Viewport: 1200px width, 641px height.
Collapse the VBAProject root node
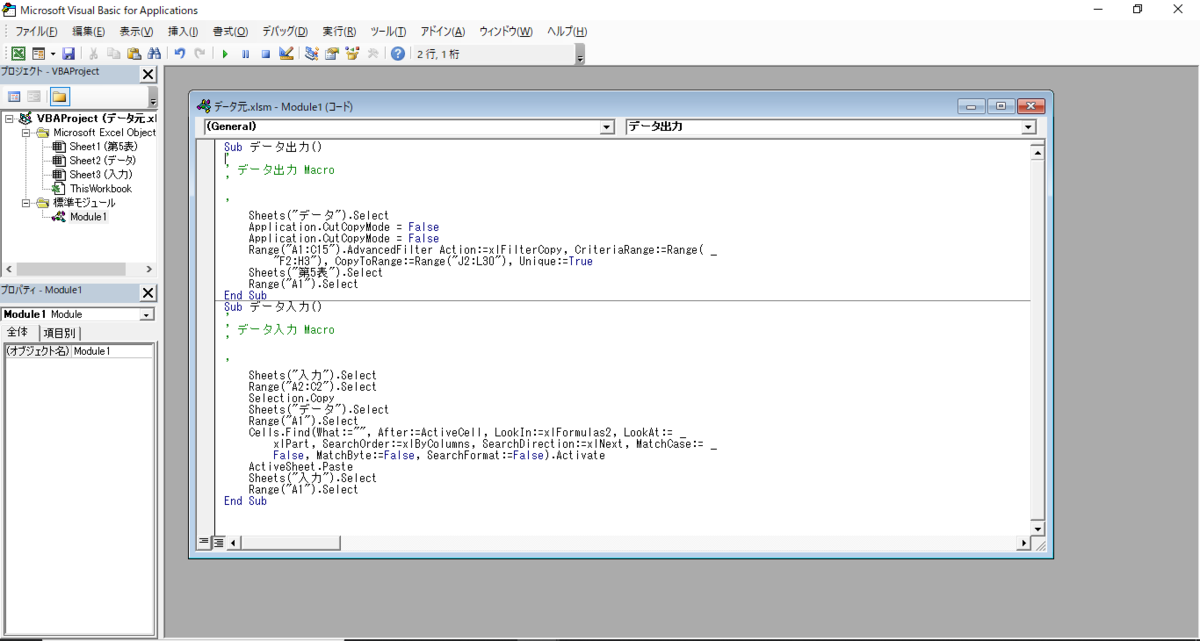pos(9,118)
